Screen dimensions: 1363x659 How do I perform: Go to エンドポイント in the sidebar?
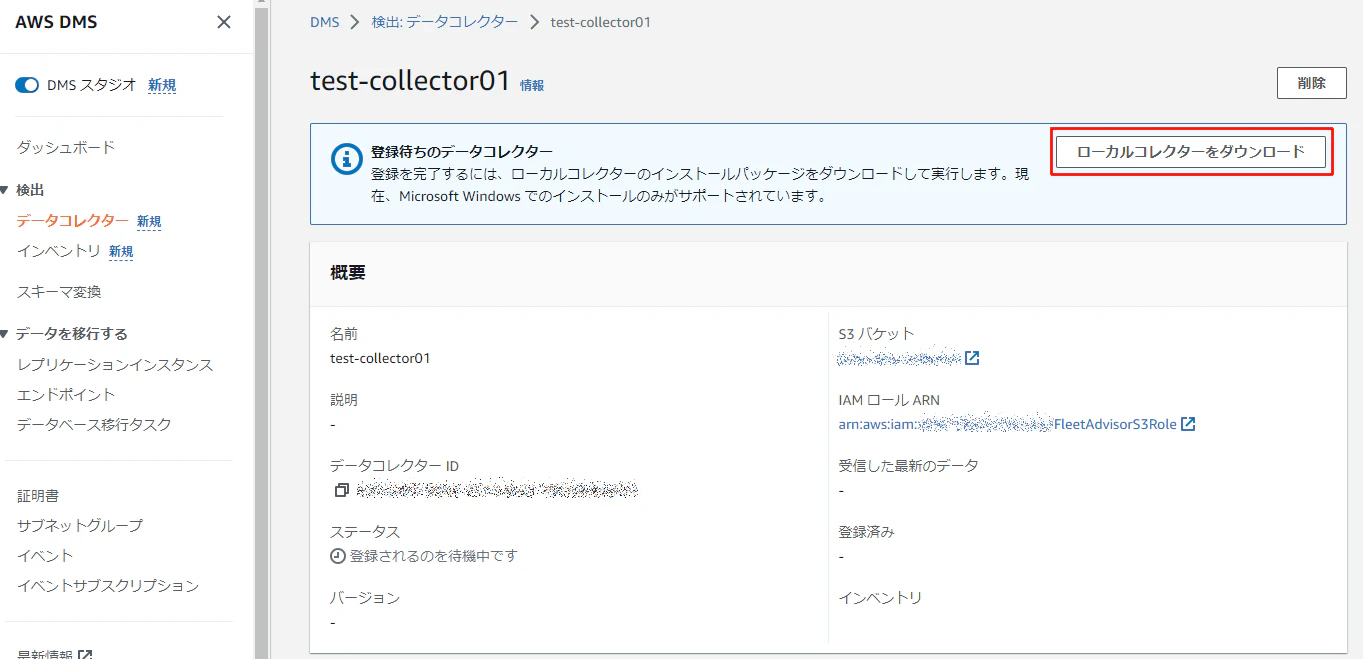pos(66,395)
